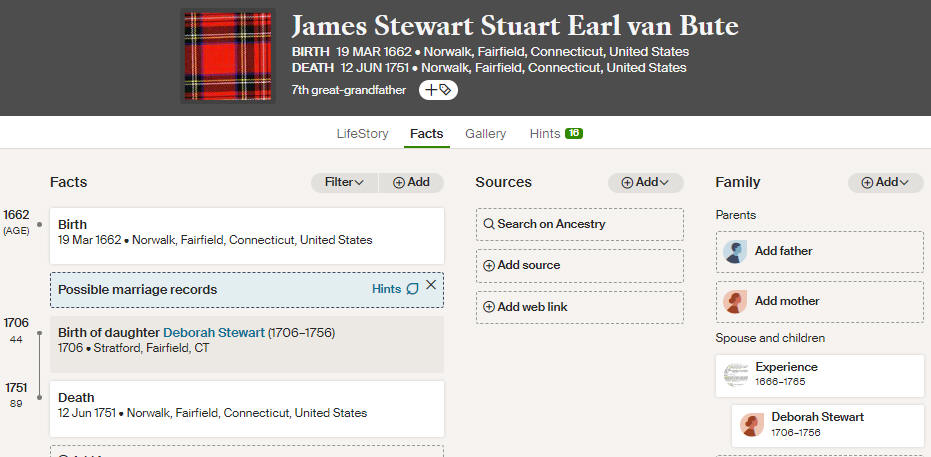Click the leaf hint icon beside Hints
The width and height of the screenshot is (931, 457).
tap(412, 289)
